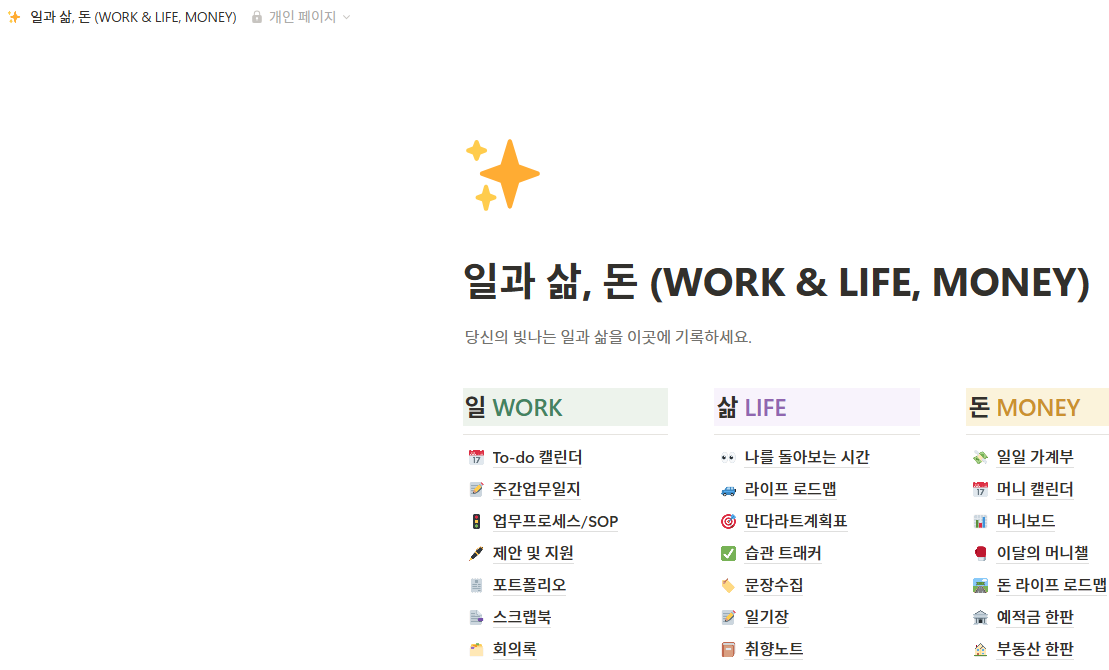This screenshot has height=670, width=1109.
Task: Open the 일기장 page
Action: coord(766,617)
